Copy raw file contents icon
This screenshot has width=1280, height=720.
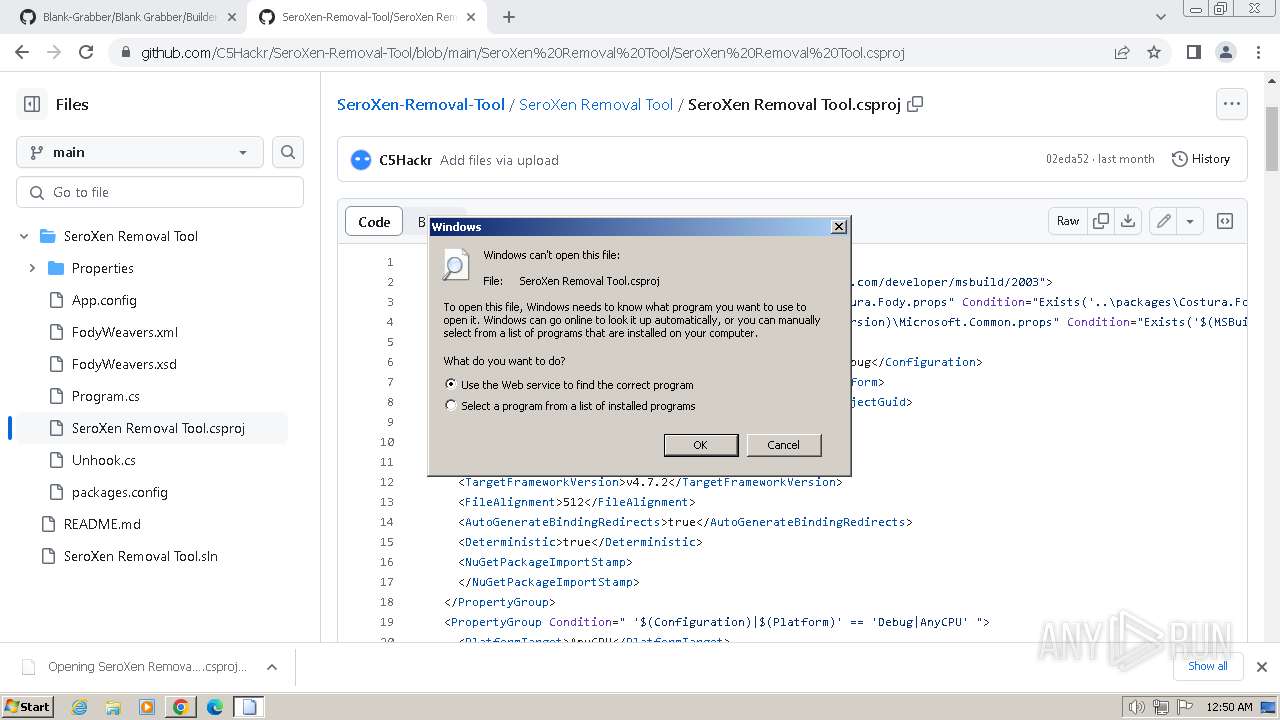click(1101, 221)
